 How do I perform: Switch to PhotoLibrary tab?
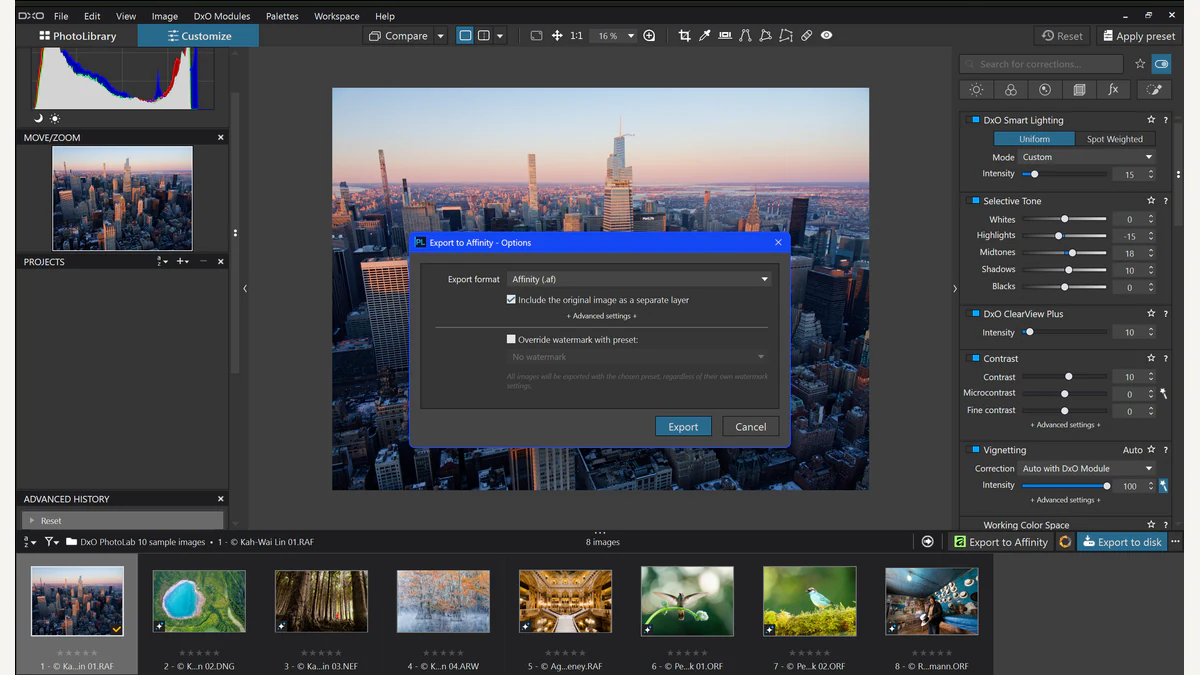pos(77,36)
